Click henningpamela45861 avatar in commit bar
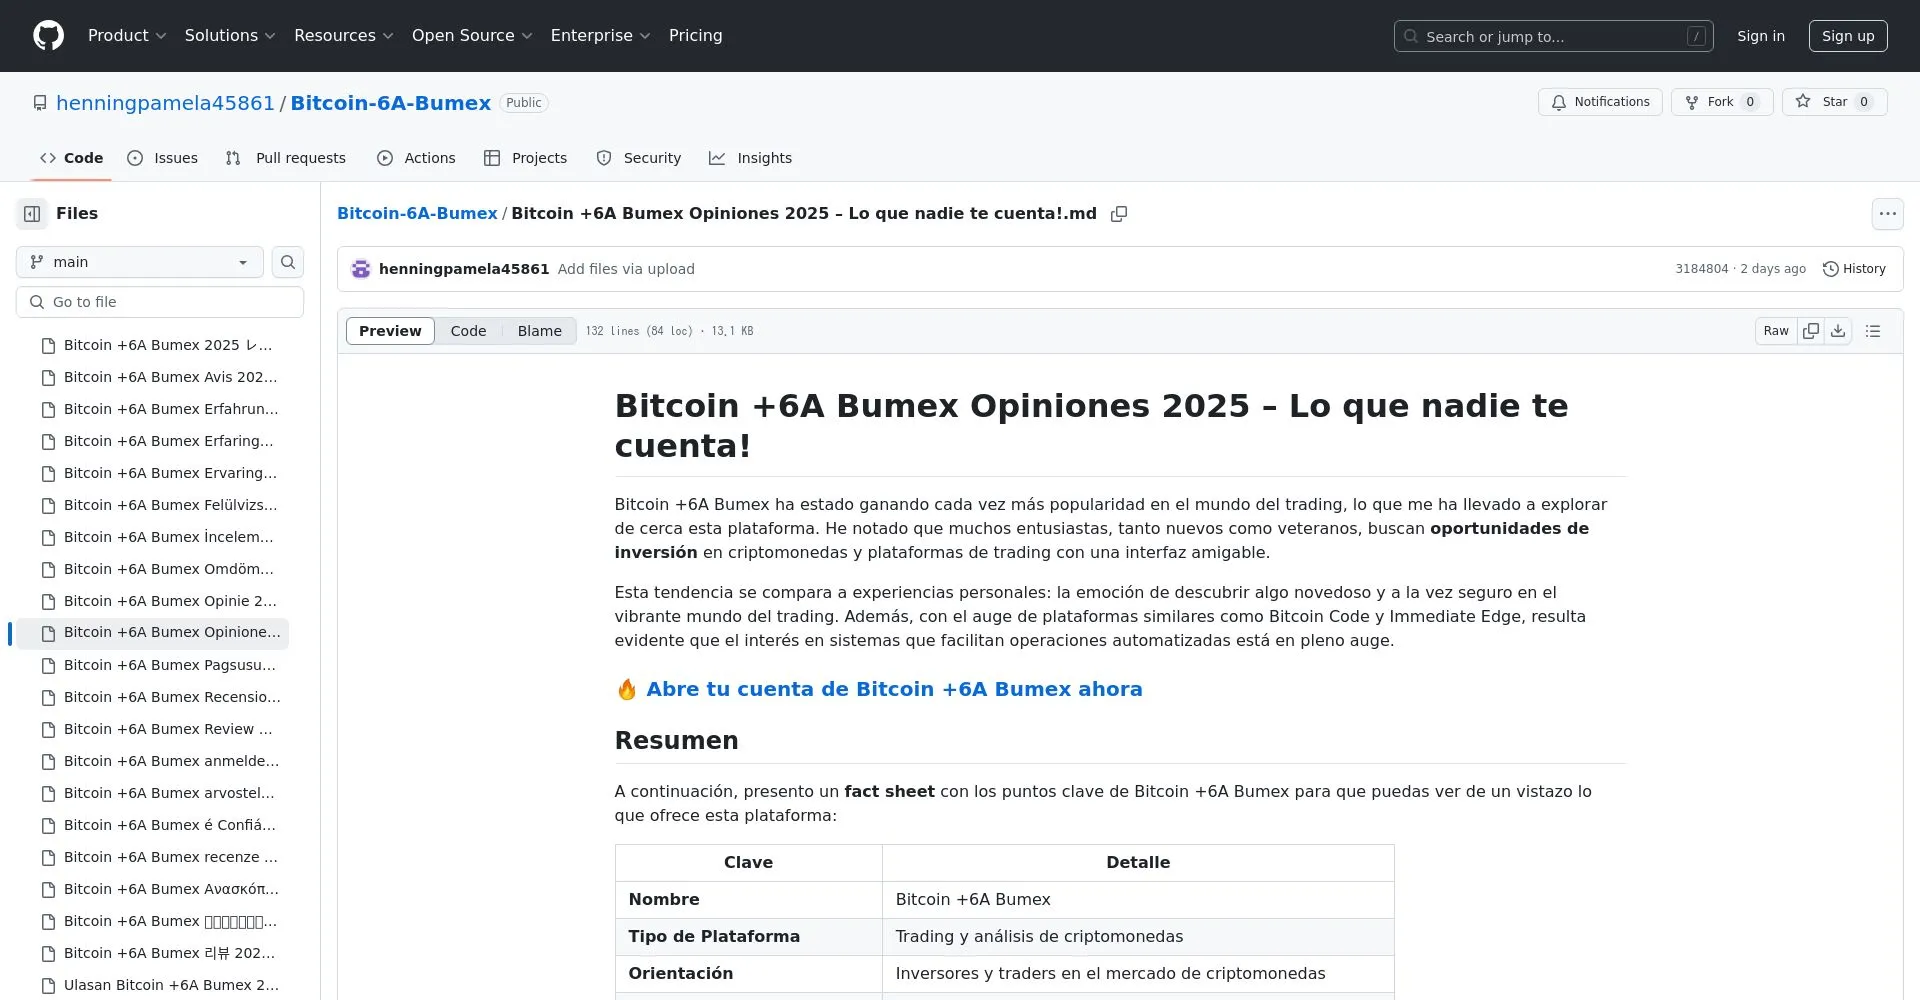 (x=361, y=269)
